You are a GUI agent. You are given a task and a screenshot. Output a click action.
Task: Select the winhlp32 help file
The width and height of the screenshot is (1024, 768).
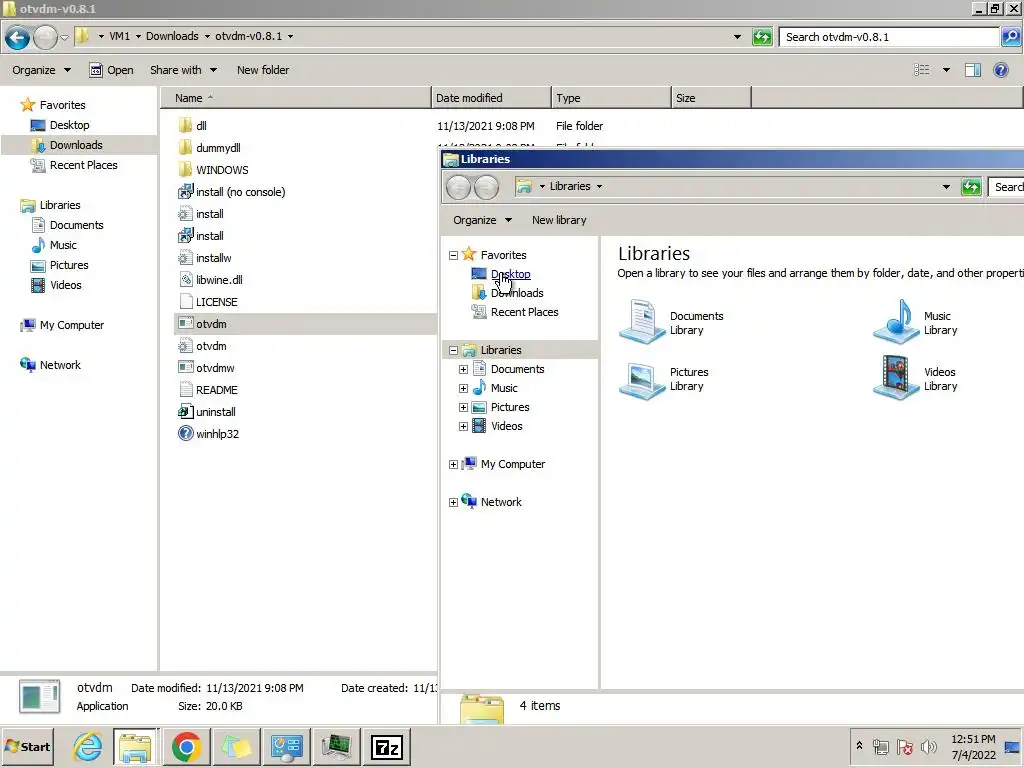click(208, 434)
